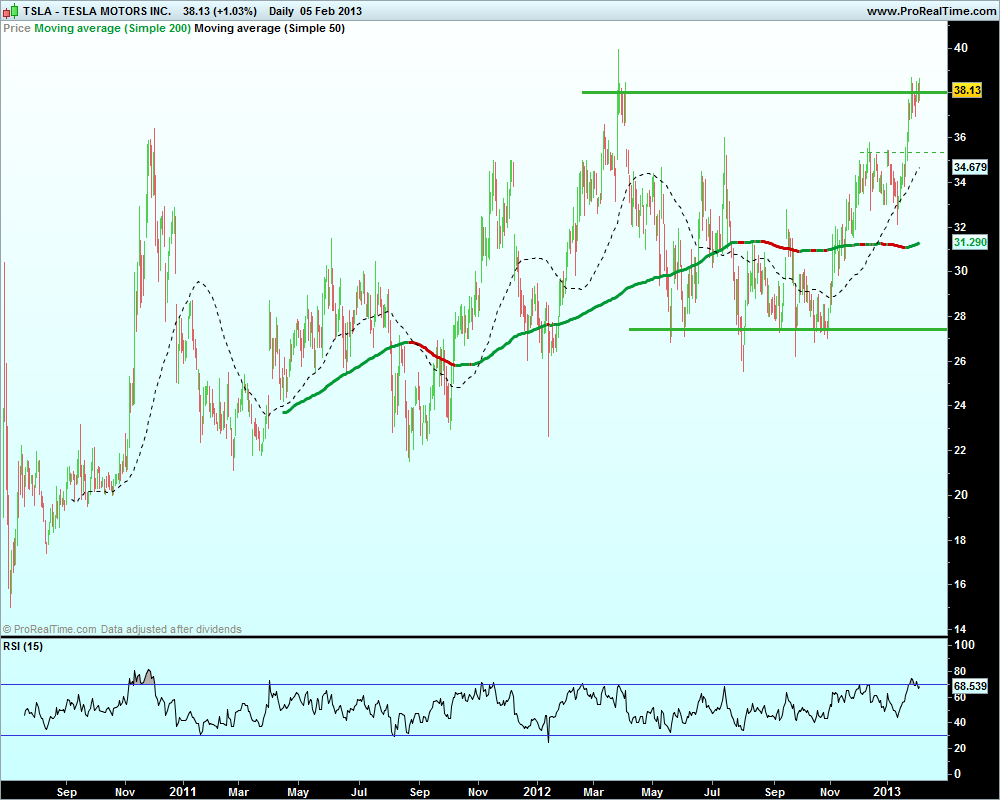Click 100 on the RSI scale
The height and width of the screenshot is (800, 1000).
964,645
